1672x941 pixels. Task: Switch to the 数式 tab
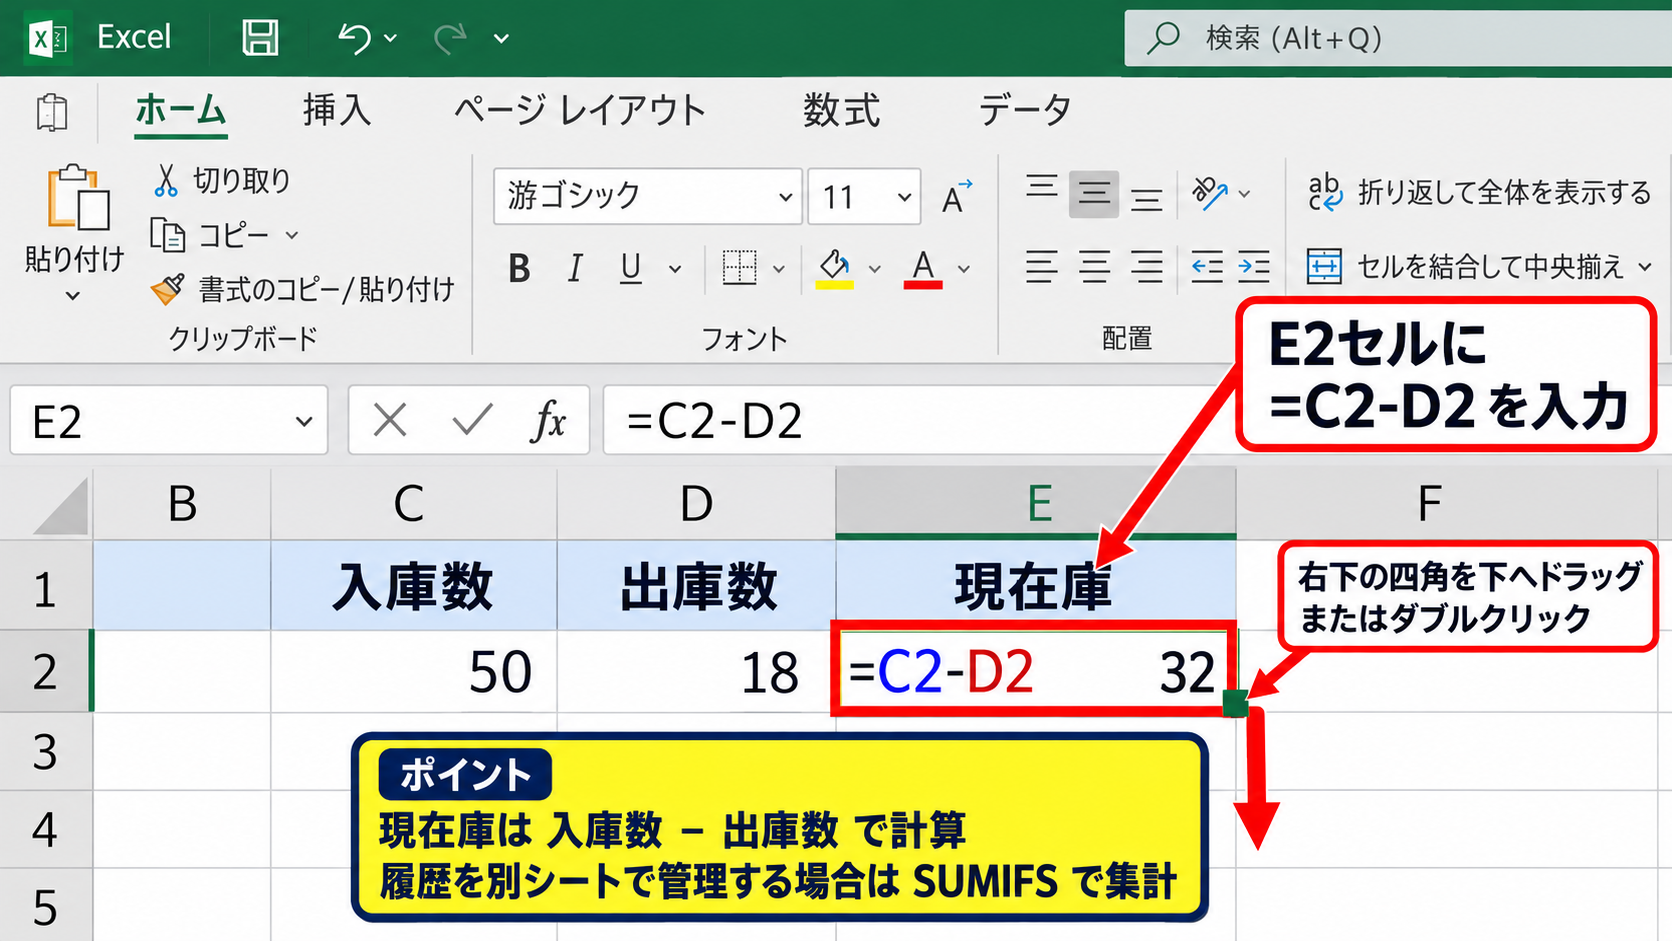(841, 109)
